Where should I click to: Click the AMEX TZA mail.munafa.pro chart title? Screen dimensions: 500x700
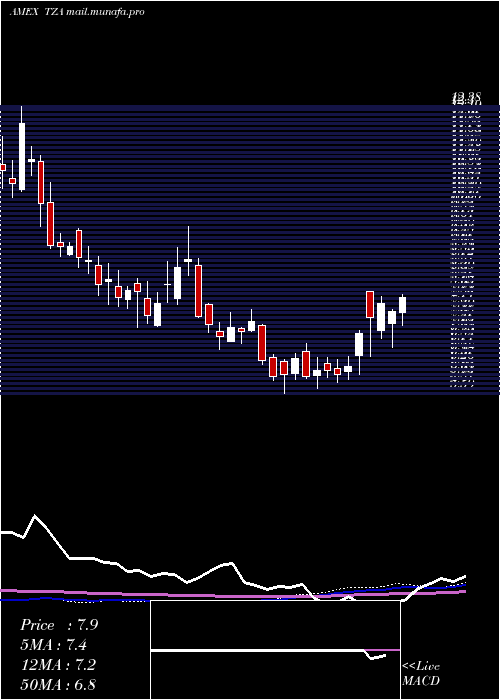(x=77, y=12)
